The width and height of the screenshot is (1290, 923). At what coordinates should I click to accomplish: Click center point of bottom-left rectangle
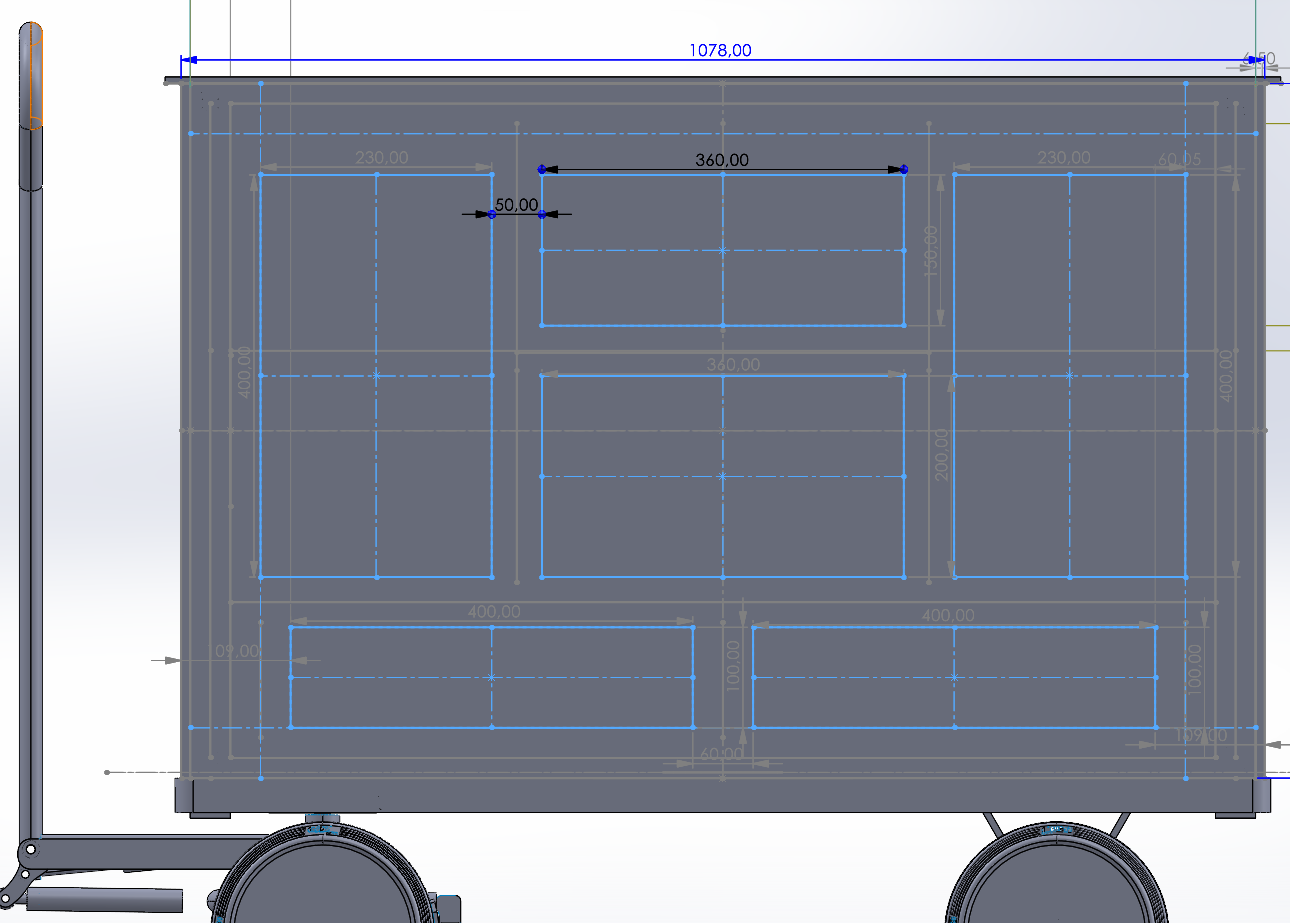[491, 677]
